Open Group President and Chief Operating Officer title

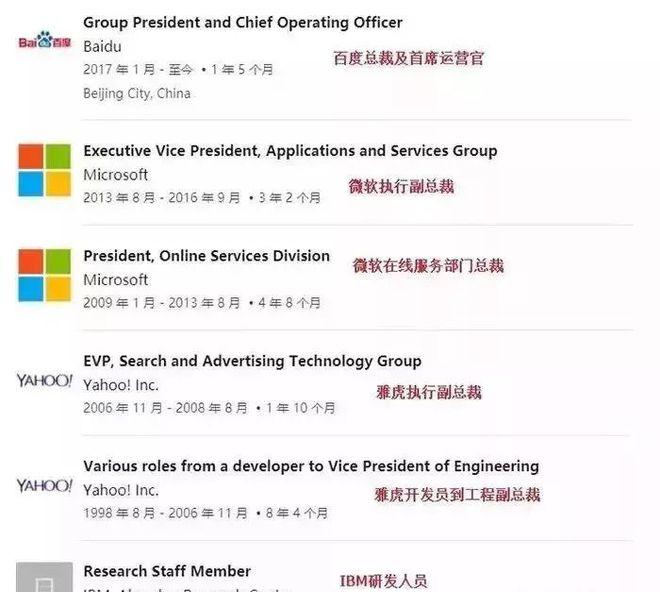coord(243,22)
